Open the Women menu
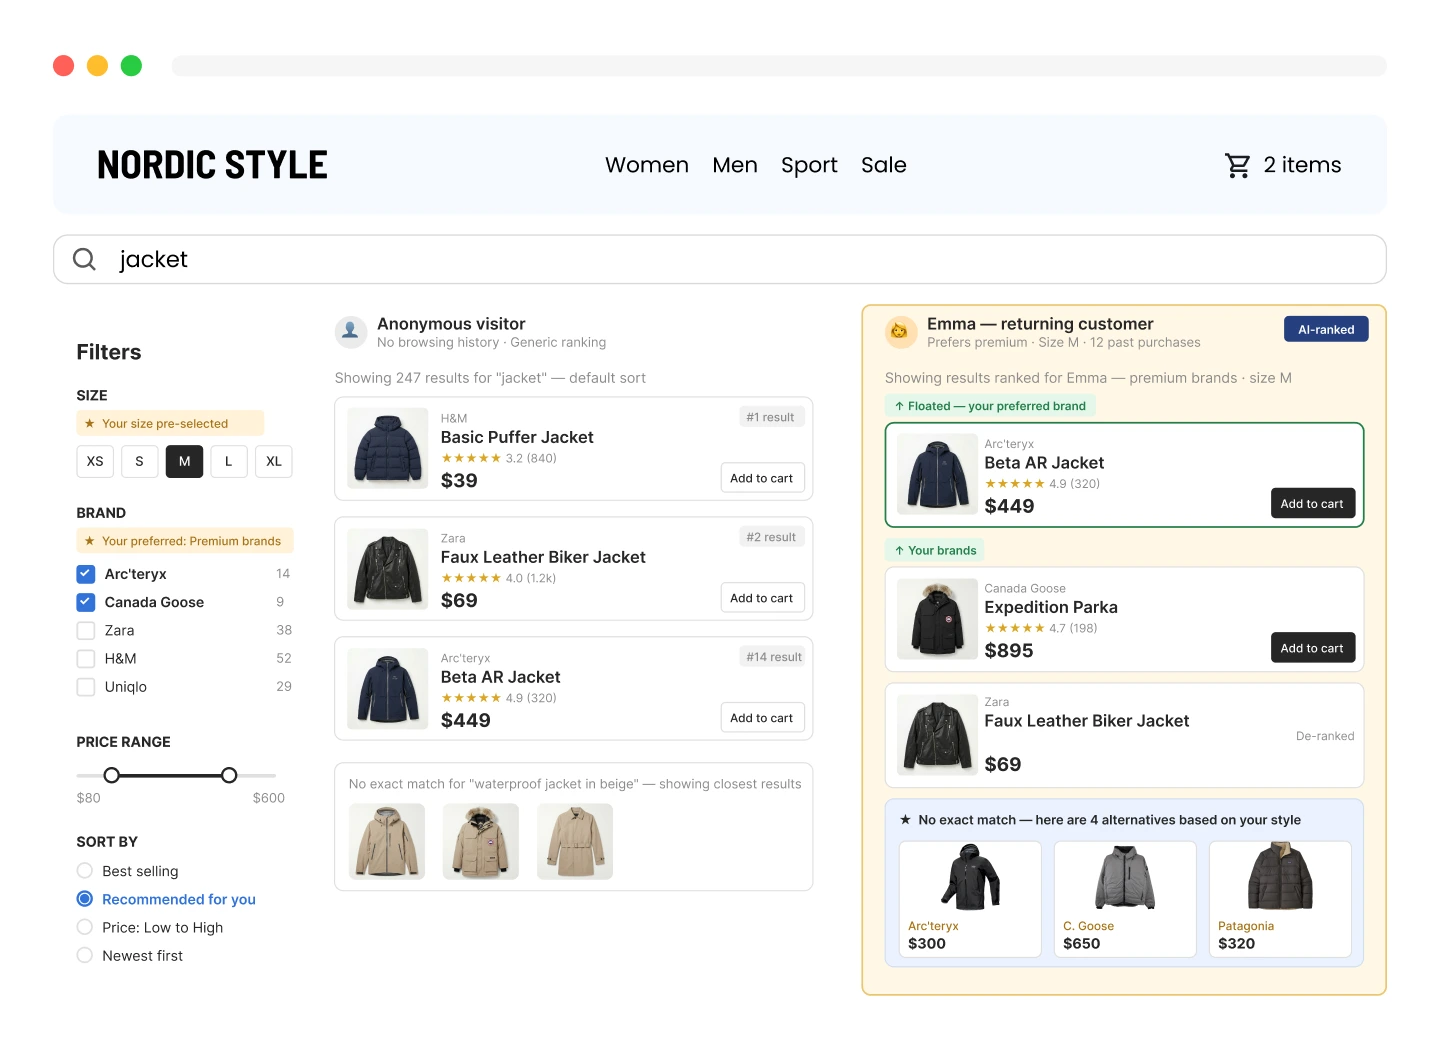 [647, 165]
